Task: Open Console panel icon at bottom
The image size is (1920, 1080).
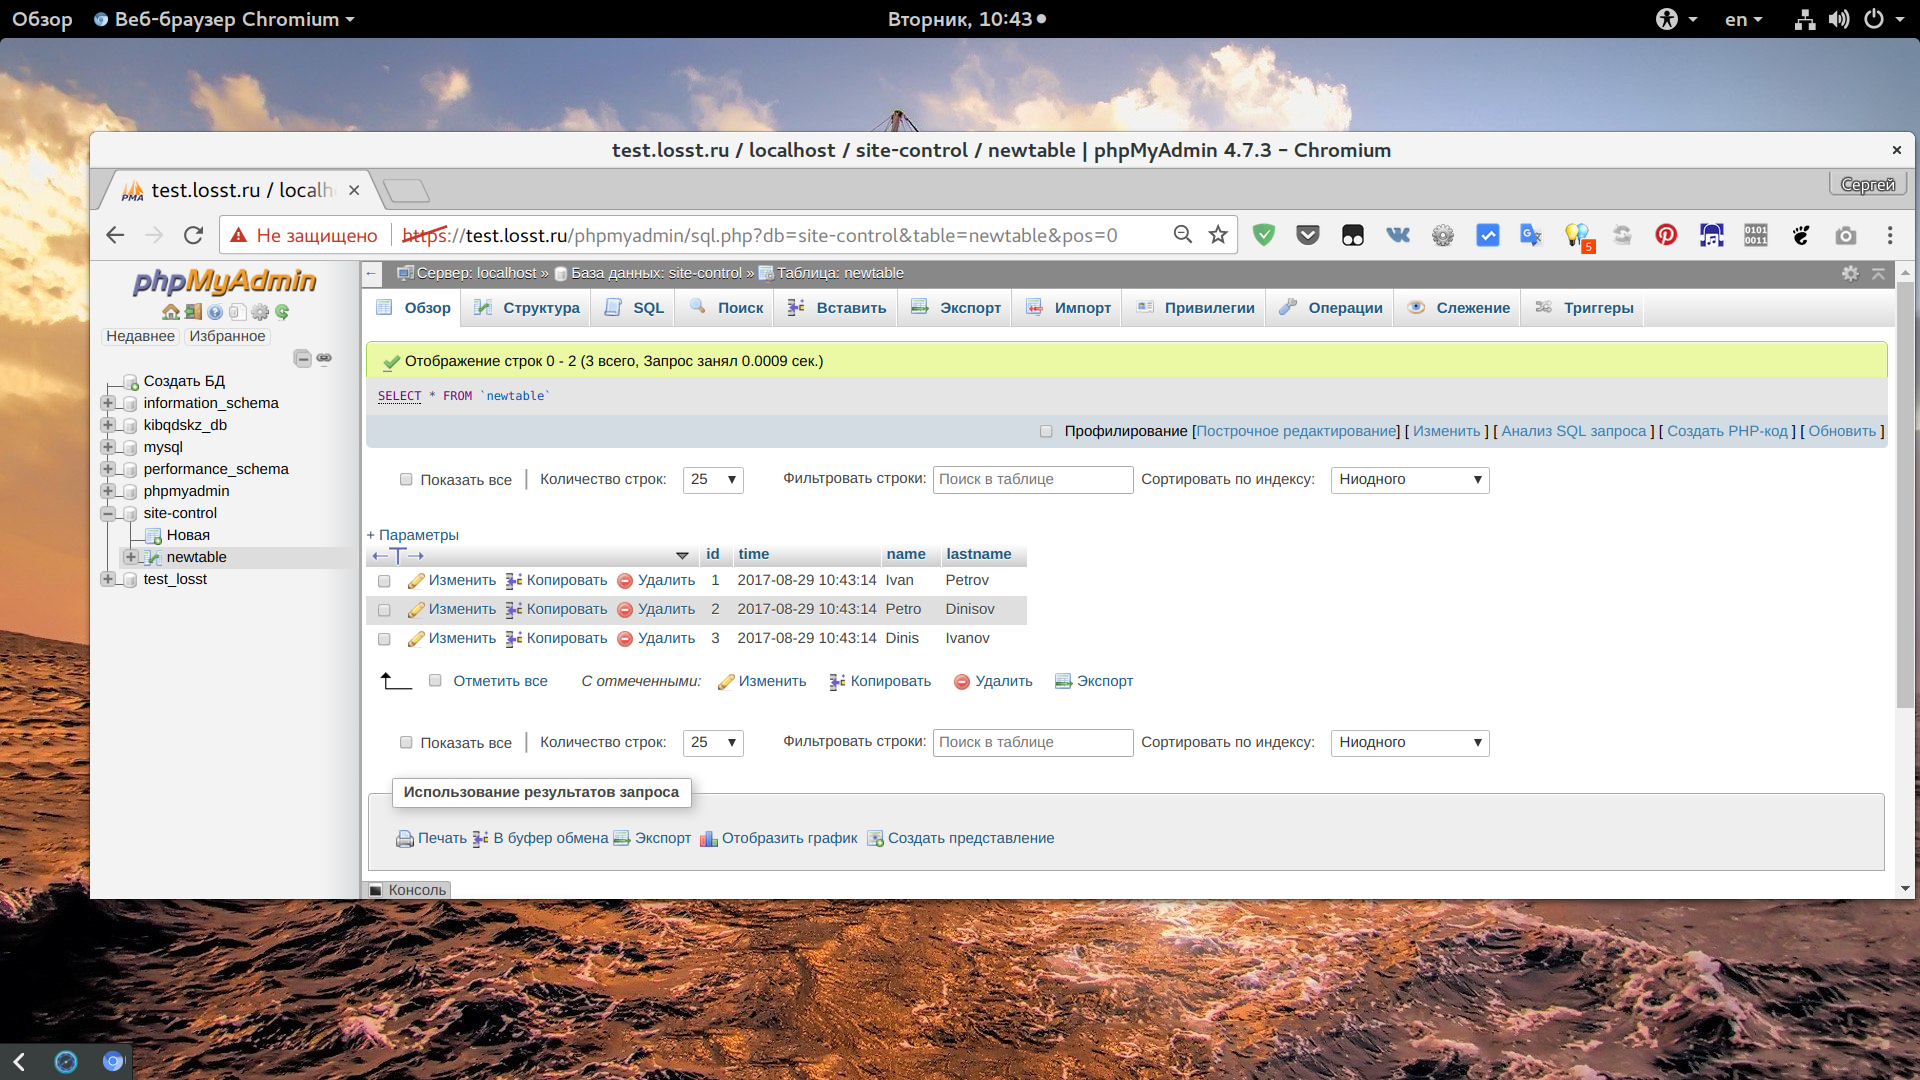Action: coord(376,890)
